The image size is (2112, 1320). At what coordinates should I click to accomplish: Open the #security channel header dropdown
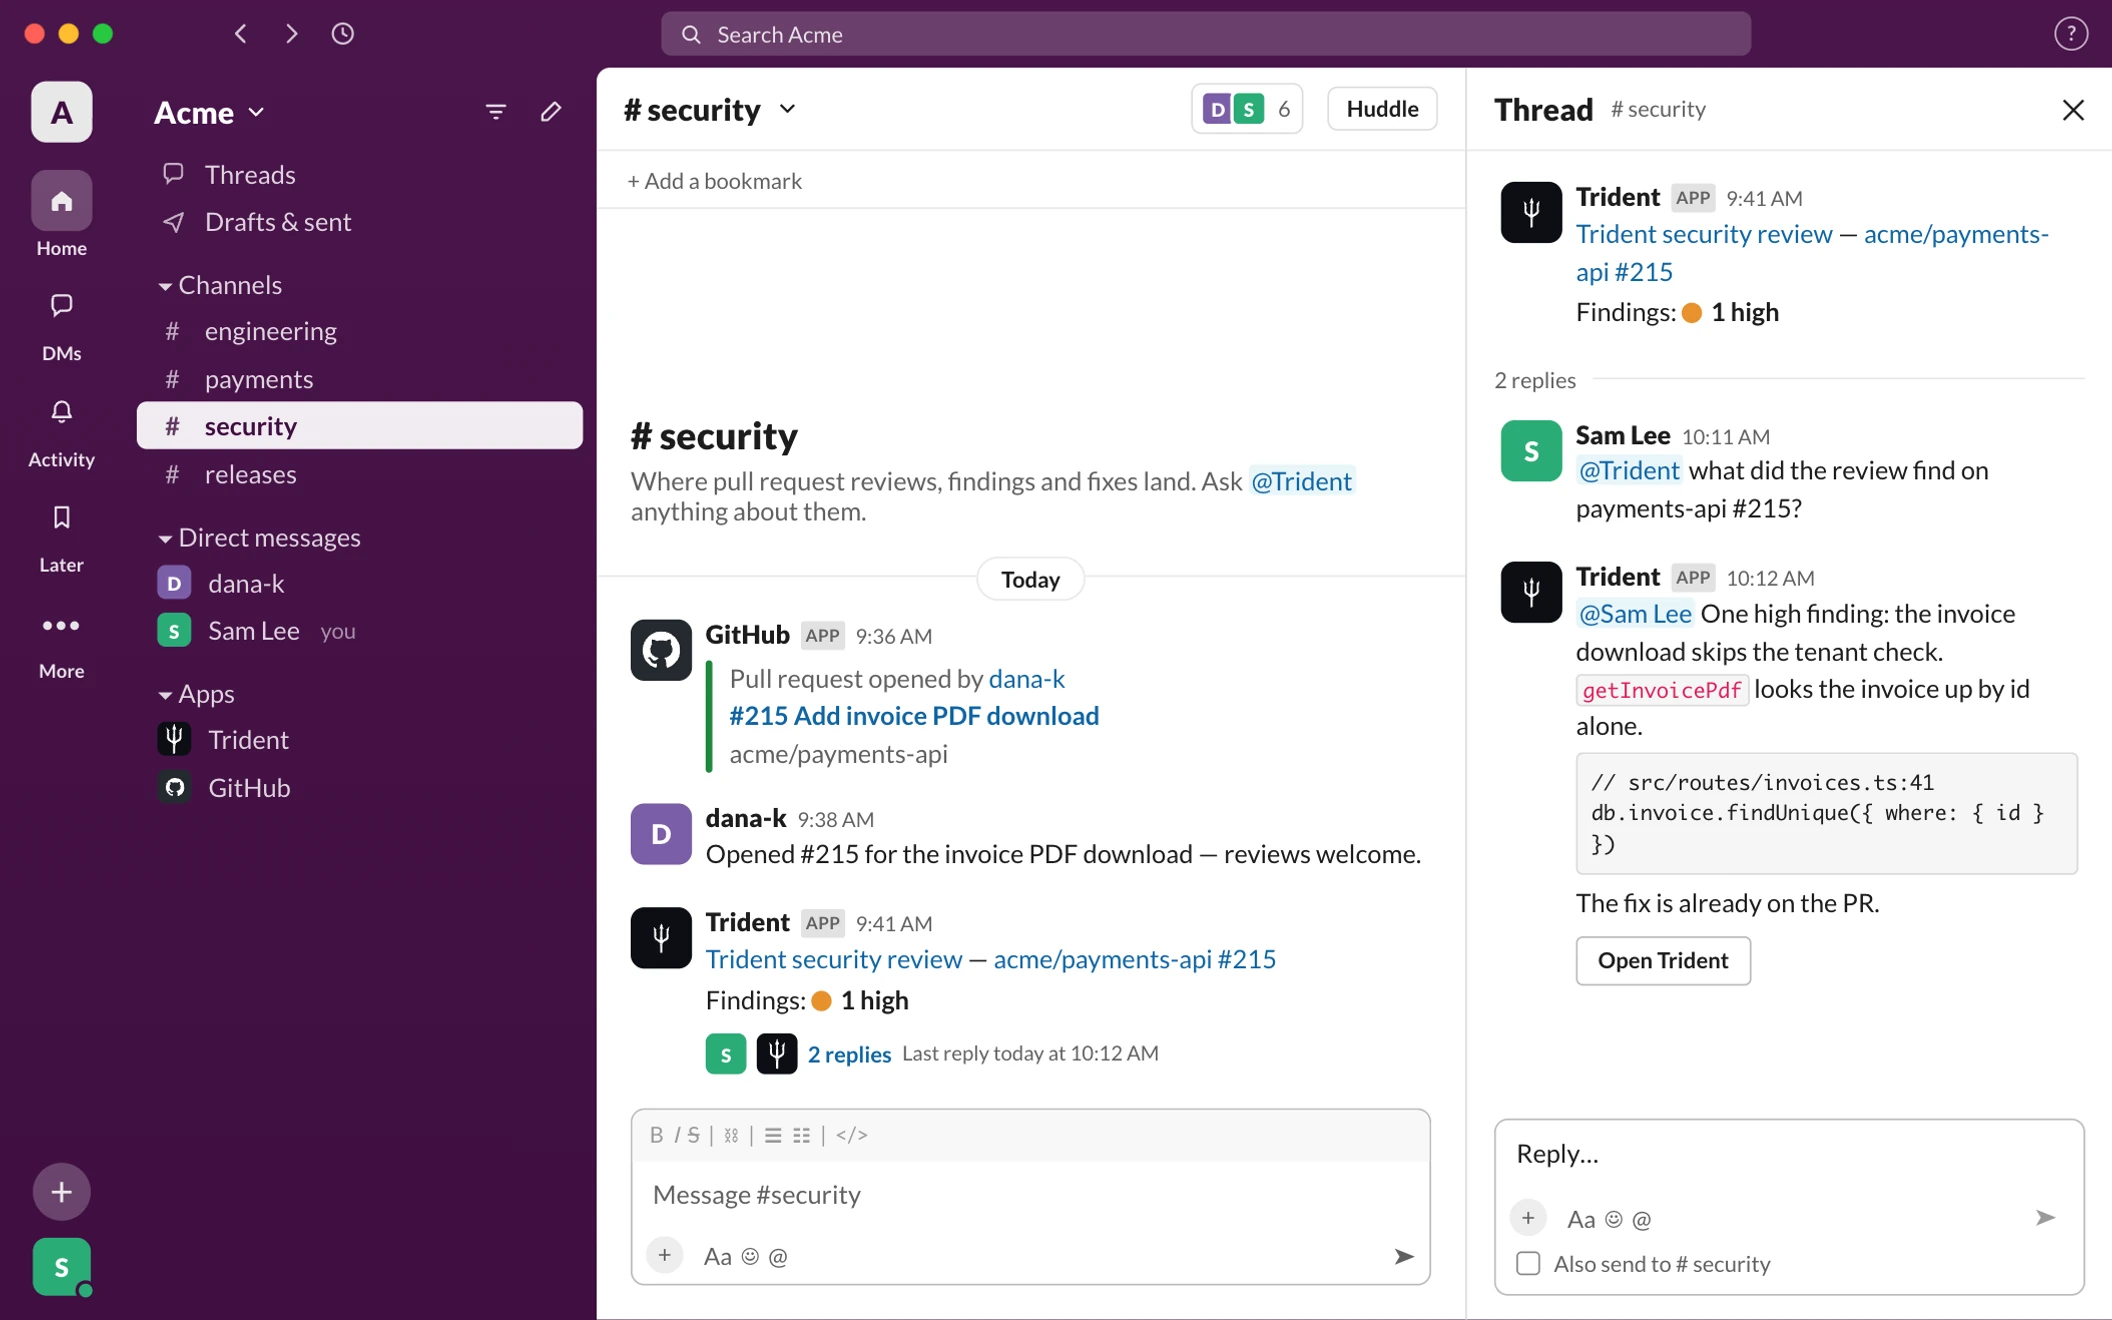pos(709,109)
